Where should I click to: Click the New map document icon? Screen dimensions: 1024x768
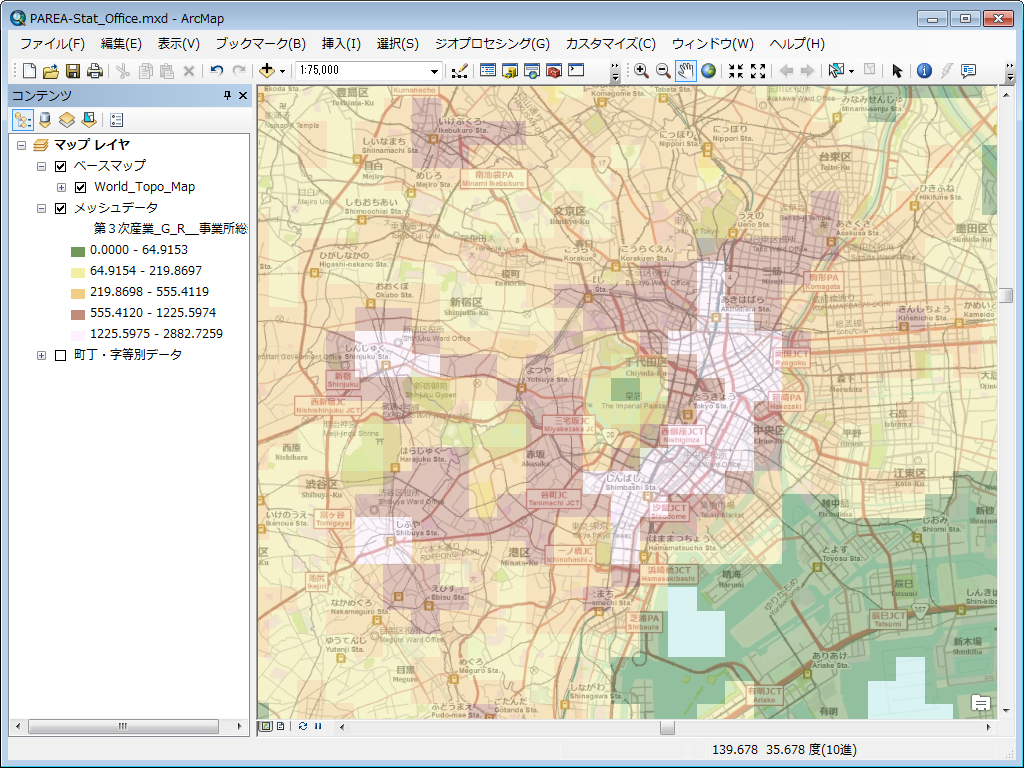pos(29,71)
